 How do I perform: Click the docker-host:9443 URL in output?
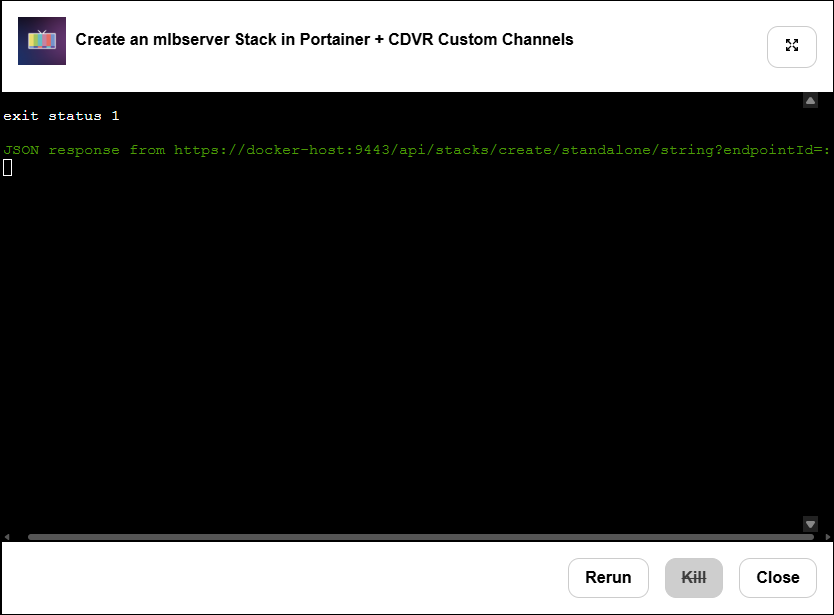(x=284, y=150)
